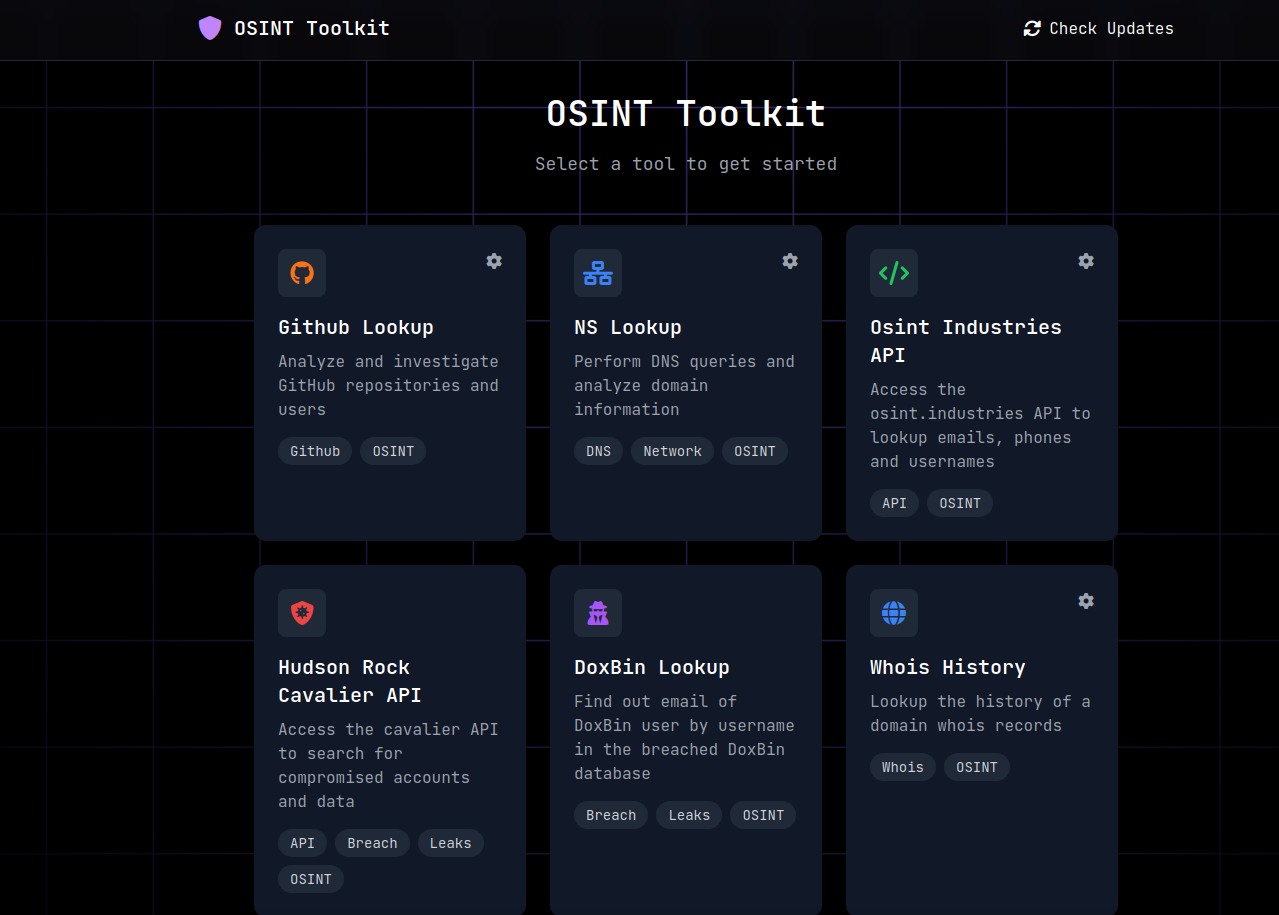
Task: Click the OSINT Toolkit header brand link
Action: click(x=294, y=28)
